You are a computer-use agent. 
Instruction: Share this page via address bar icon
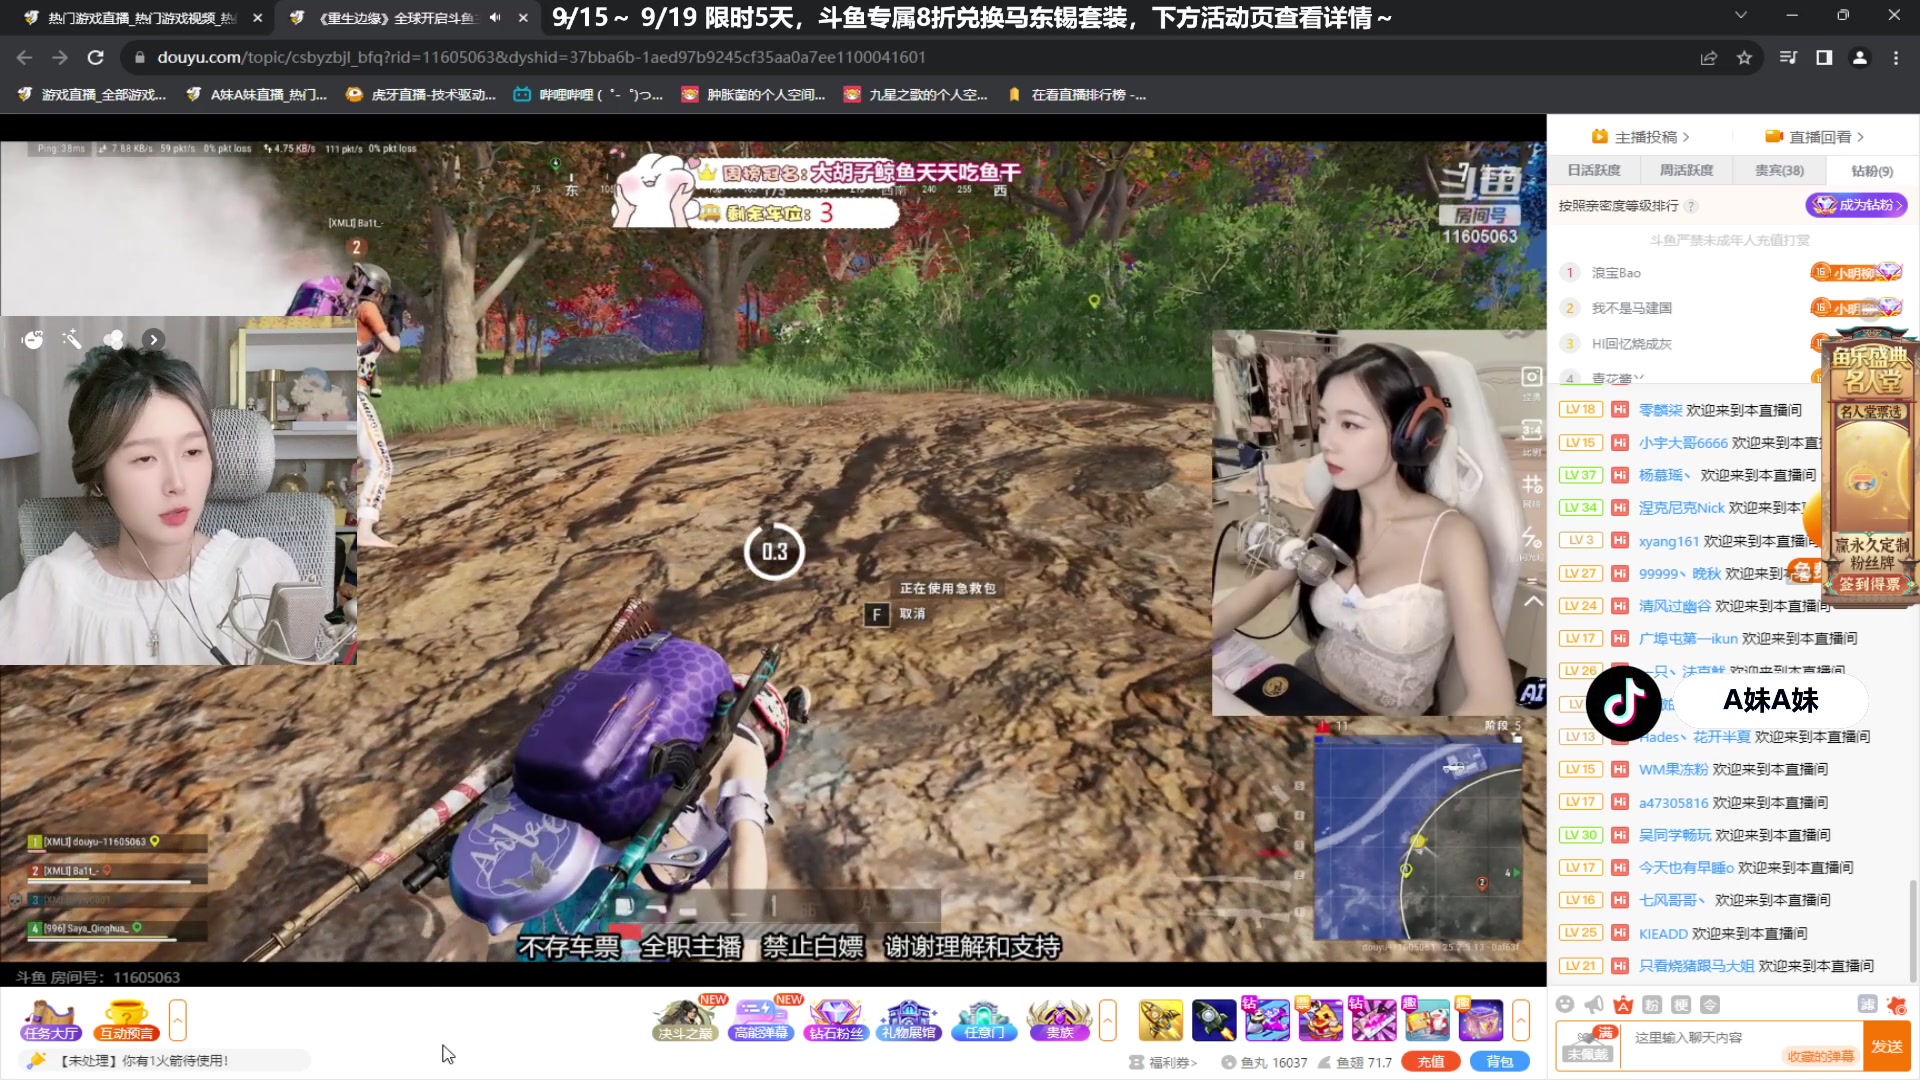click(x=1708, y=58)
